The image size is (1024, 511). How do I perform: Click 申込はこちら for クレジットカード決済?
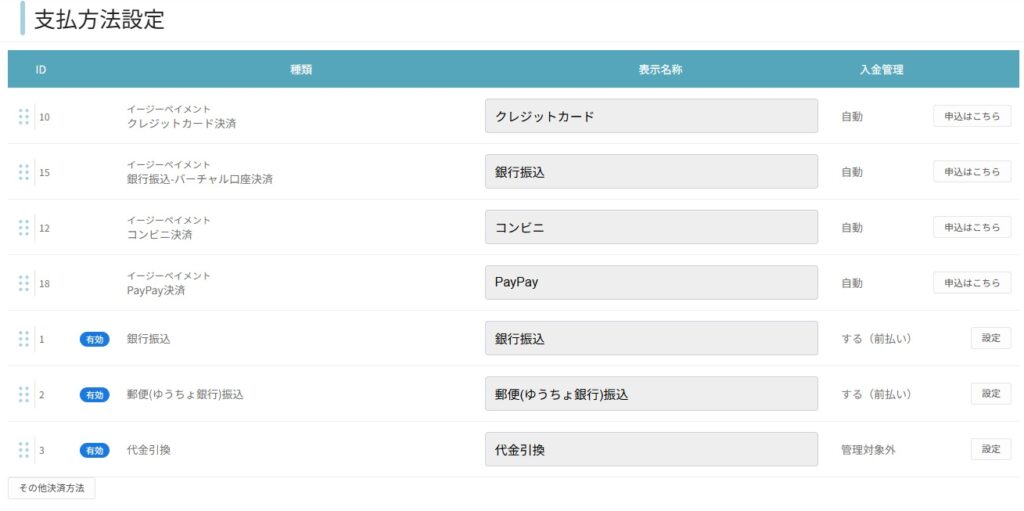pyautogui.click(x=971, y=116)
